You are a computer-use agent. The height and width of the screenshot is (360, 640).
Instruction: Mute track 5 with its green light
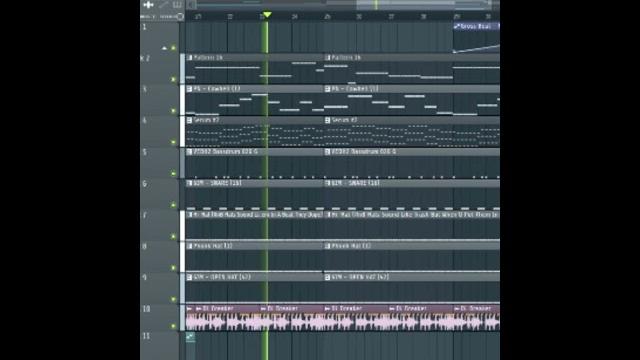click(173, 173)
